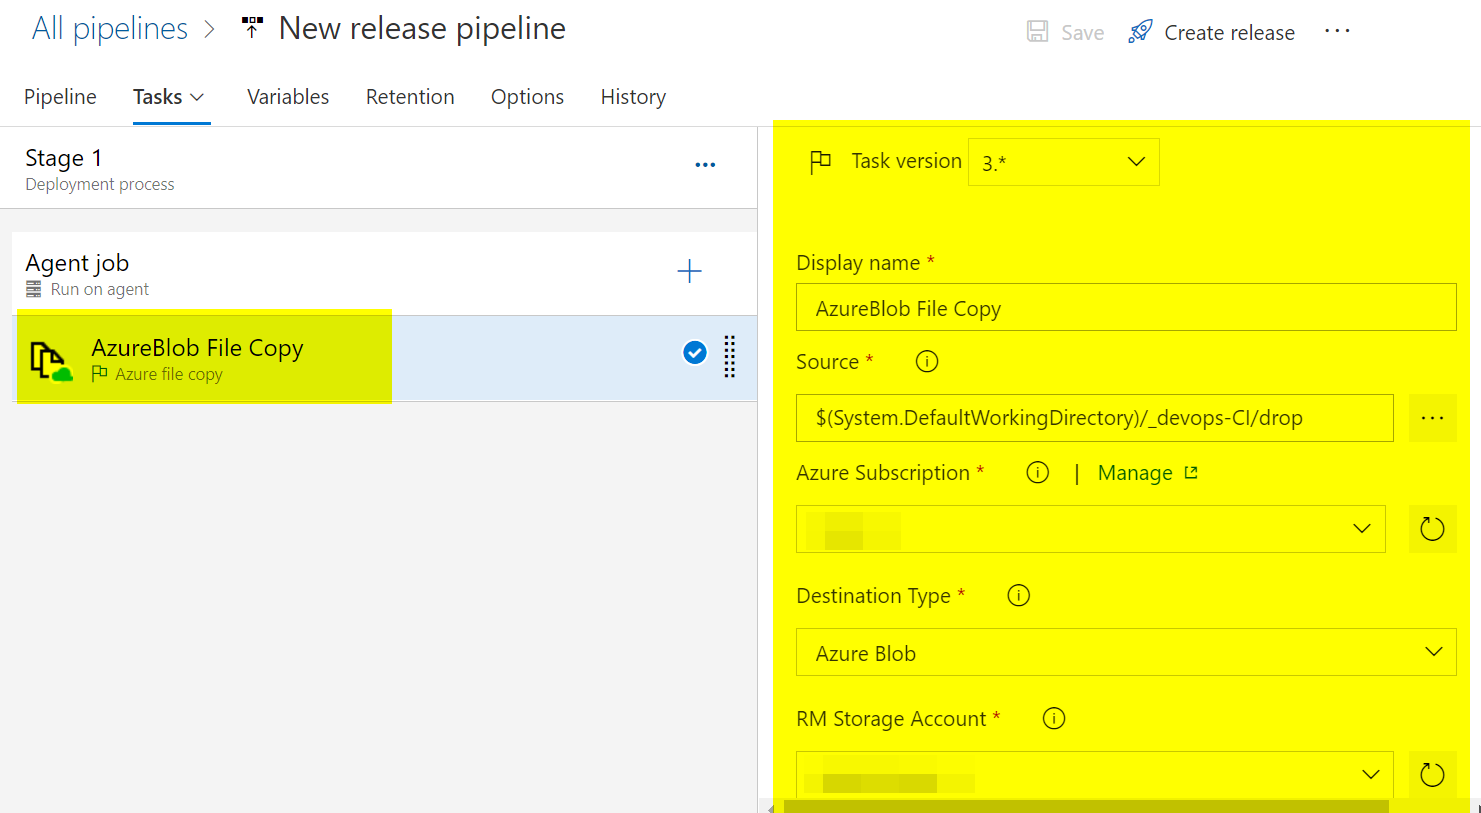Expand the Tasks tab dropdown arrow
1481x813 pixels.
click(197, 97)
